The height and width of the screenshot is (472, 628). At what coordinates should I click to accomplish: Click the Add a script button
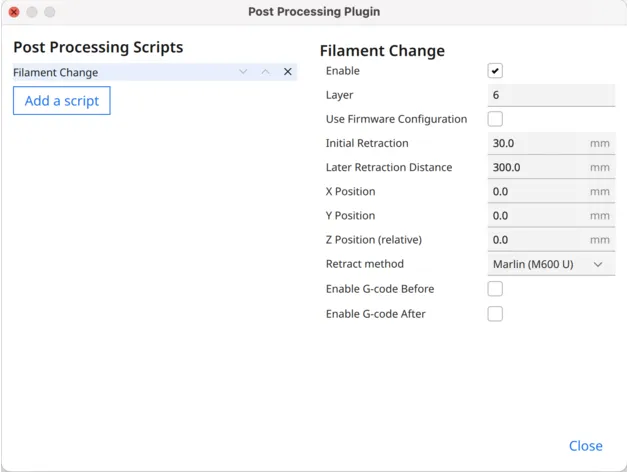click(x=62, y=101)
